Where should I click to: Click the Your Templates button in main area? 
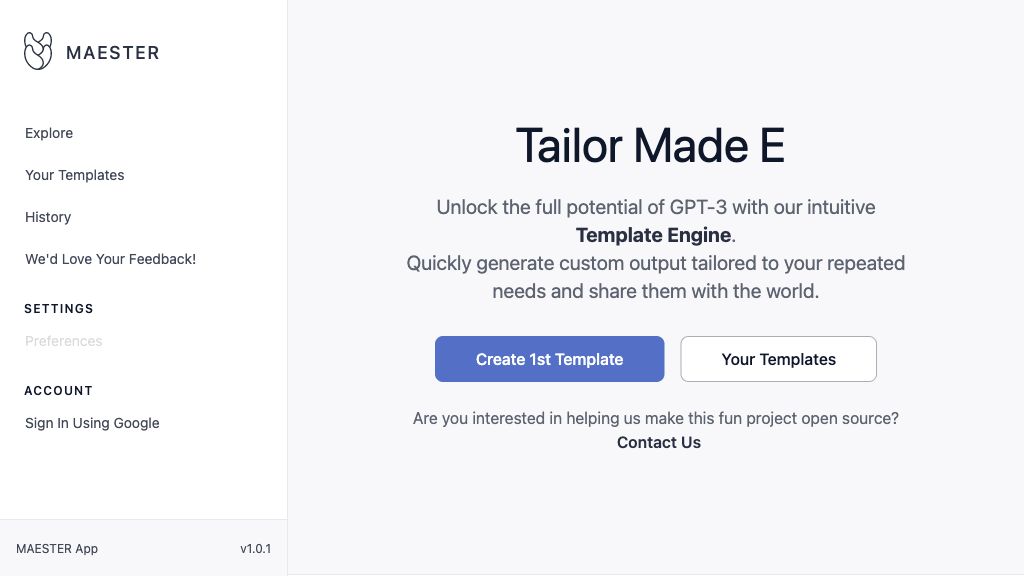[x=778, y=359]
